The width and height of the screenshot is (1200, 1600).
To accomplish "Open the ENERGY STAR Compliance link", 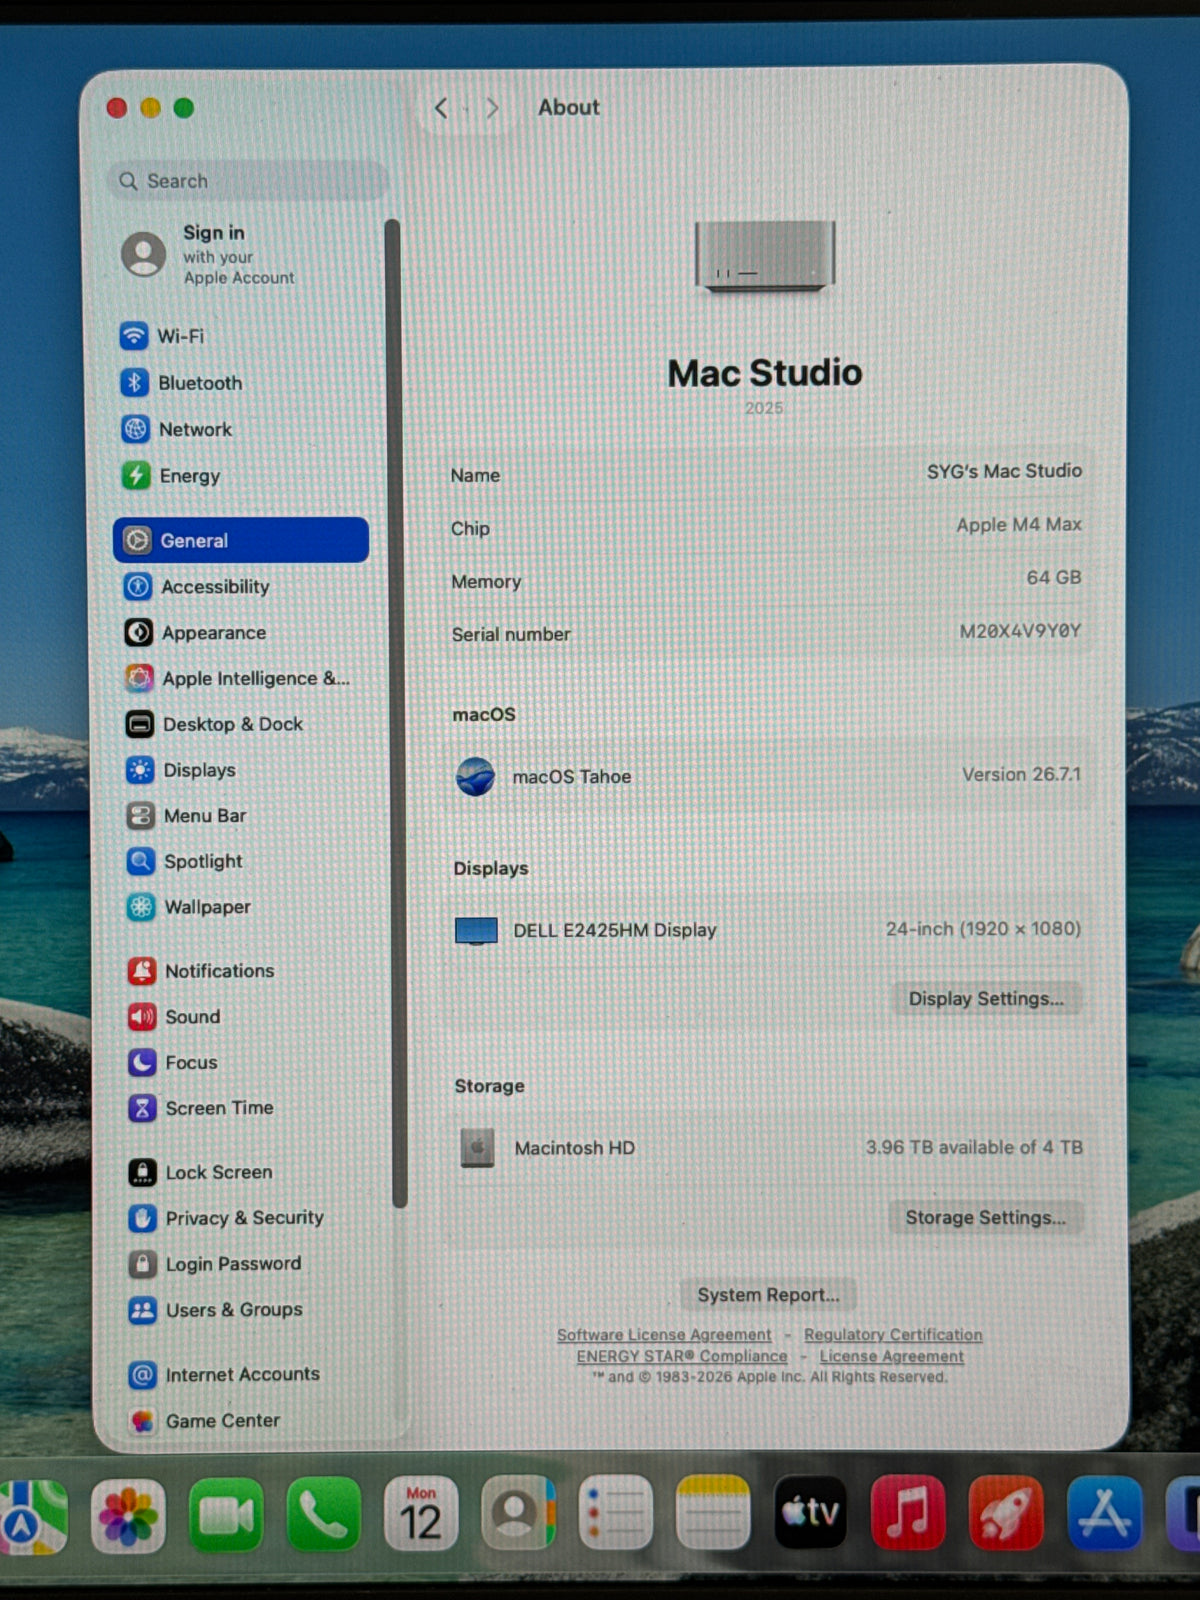I will pos(682,1357).
